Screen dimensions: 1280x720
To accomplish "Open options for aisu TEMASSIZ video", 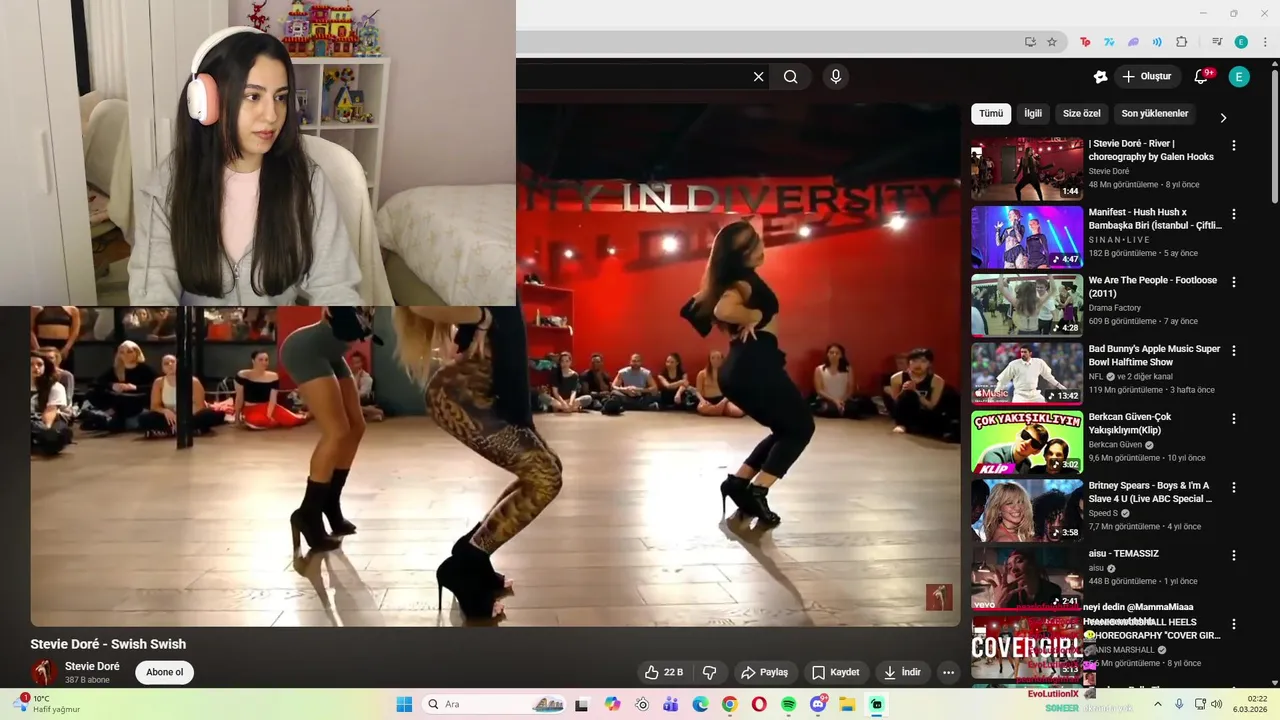I will [1233, 555].
